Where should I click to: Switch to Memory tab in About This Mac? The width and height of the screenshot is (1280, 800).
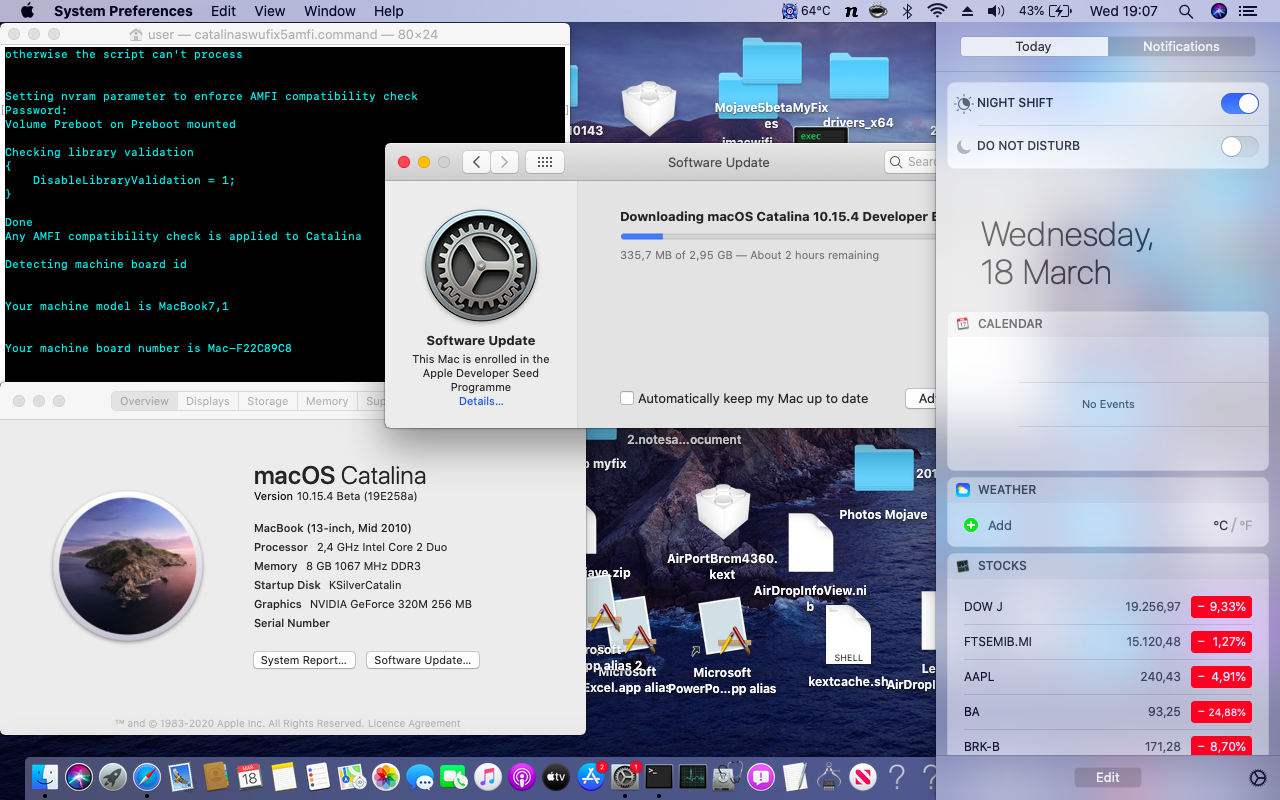point(327,401)
